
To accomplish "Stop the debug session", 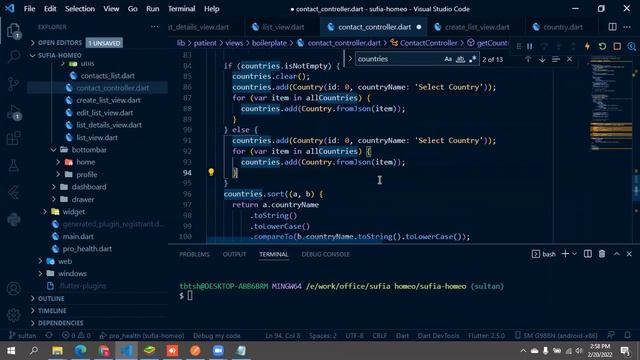I will point(617,46).
